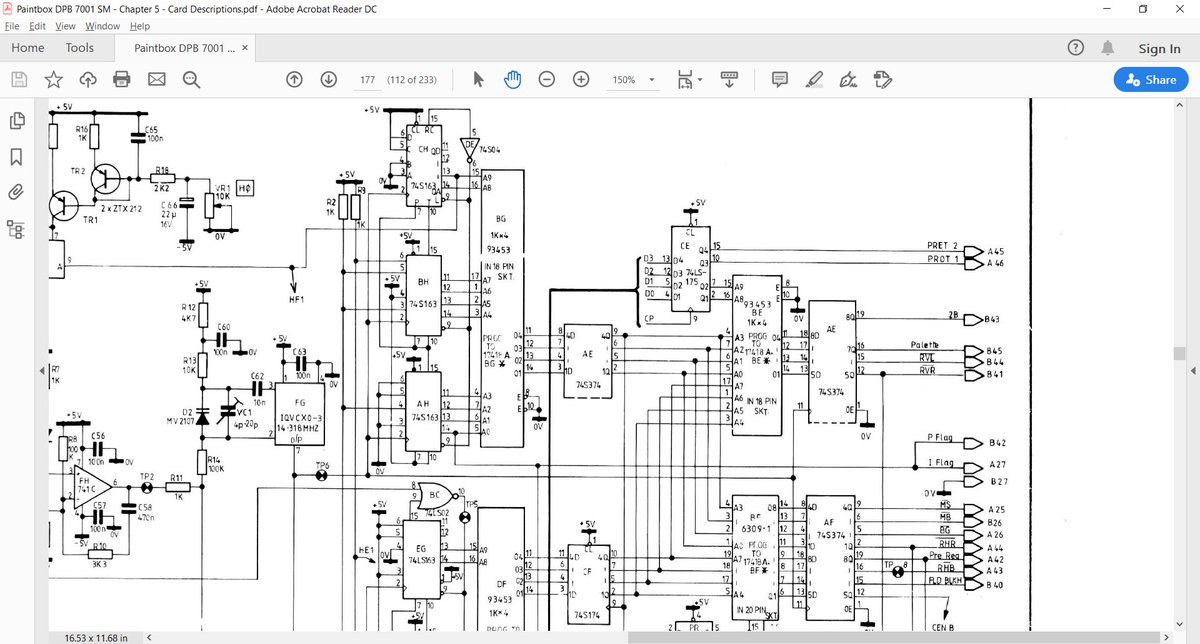Image resolution: width=1200 pixels, height=644 pixels.
Task: Zoom in with the plus icon
Action: tap(580, 79)
